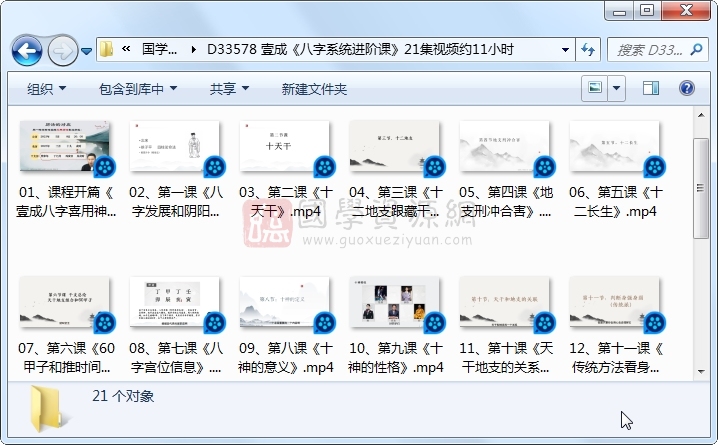The image size is (718, 445).
Task: Click the scrollbar down arrow
Action: click(701, 371)
